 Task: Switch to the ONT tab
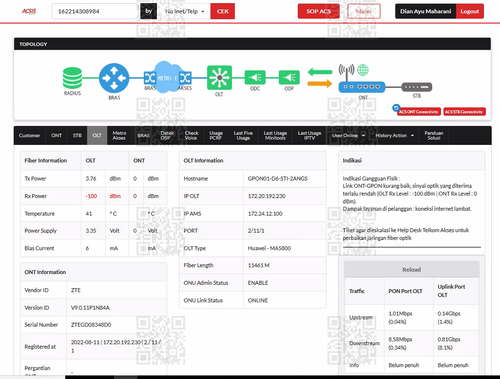pyautogui.click(x=56, y=135)
